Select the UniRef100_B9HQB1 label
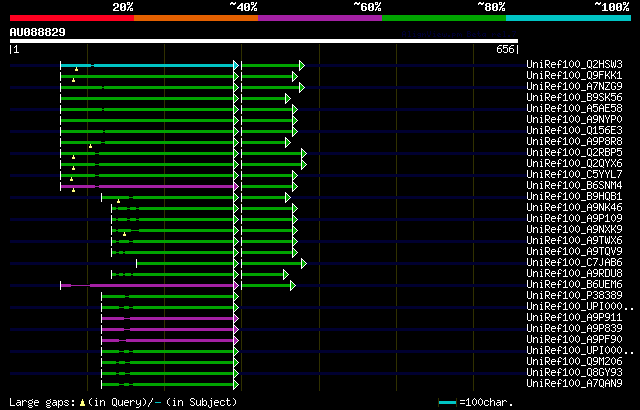 coord(574,197)
